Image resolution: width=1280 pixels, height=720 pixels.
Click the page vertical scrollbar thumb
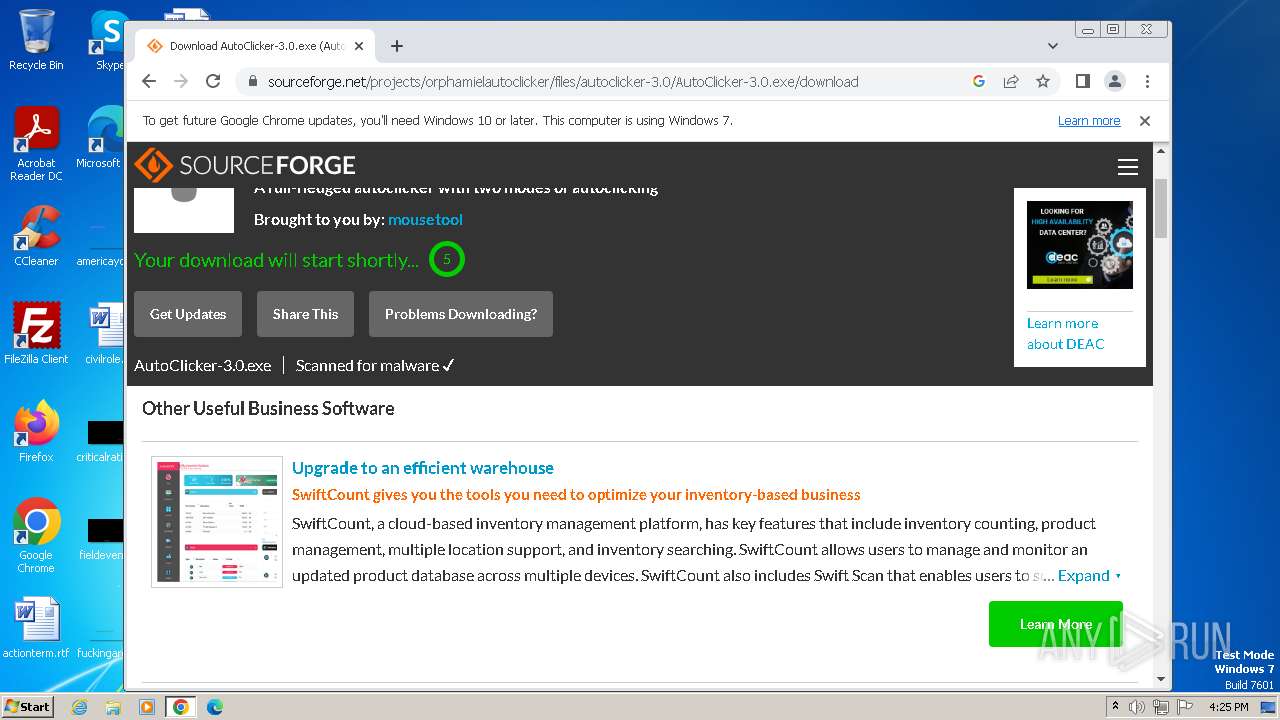pos(1161,207)
